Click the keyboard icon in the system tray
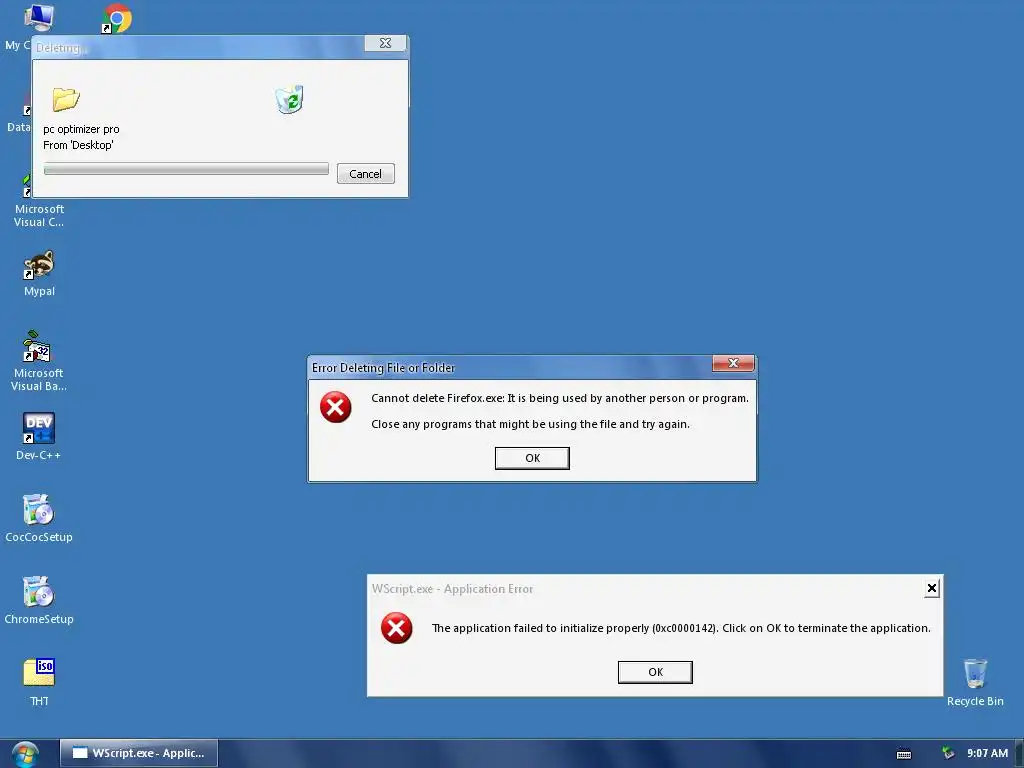Screen dimensions: 1024x768 click(904, 754)
